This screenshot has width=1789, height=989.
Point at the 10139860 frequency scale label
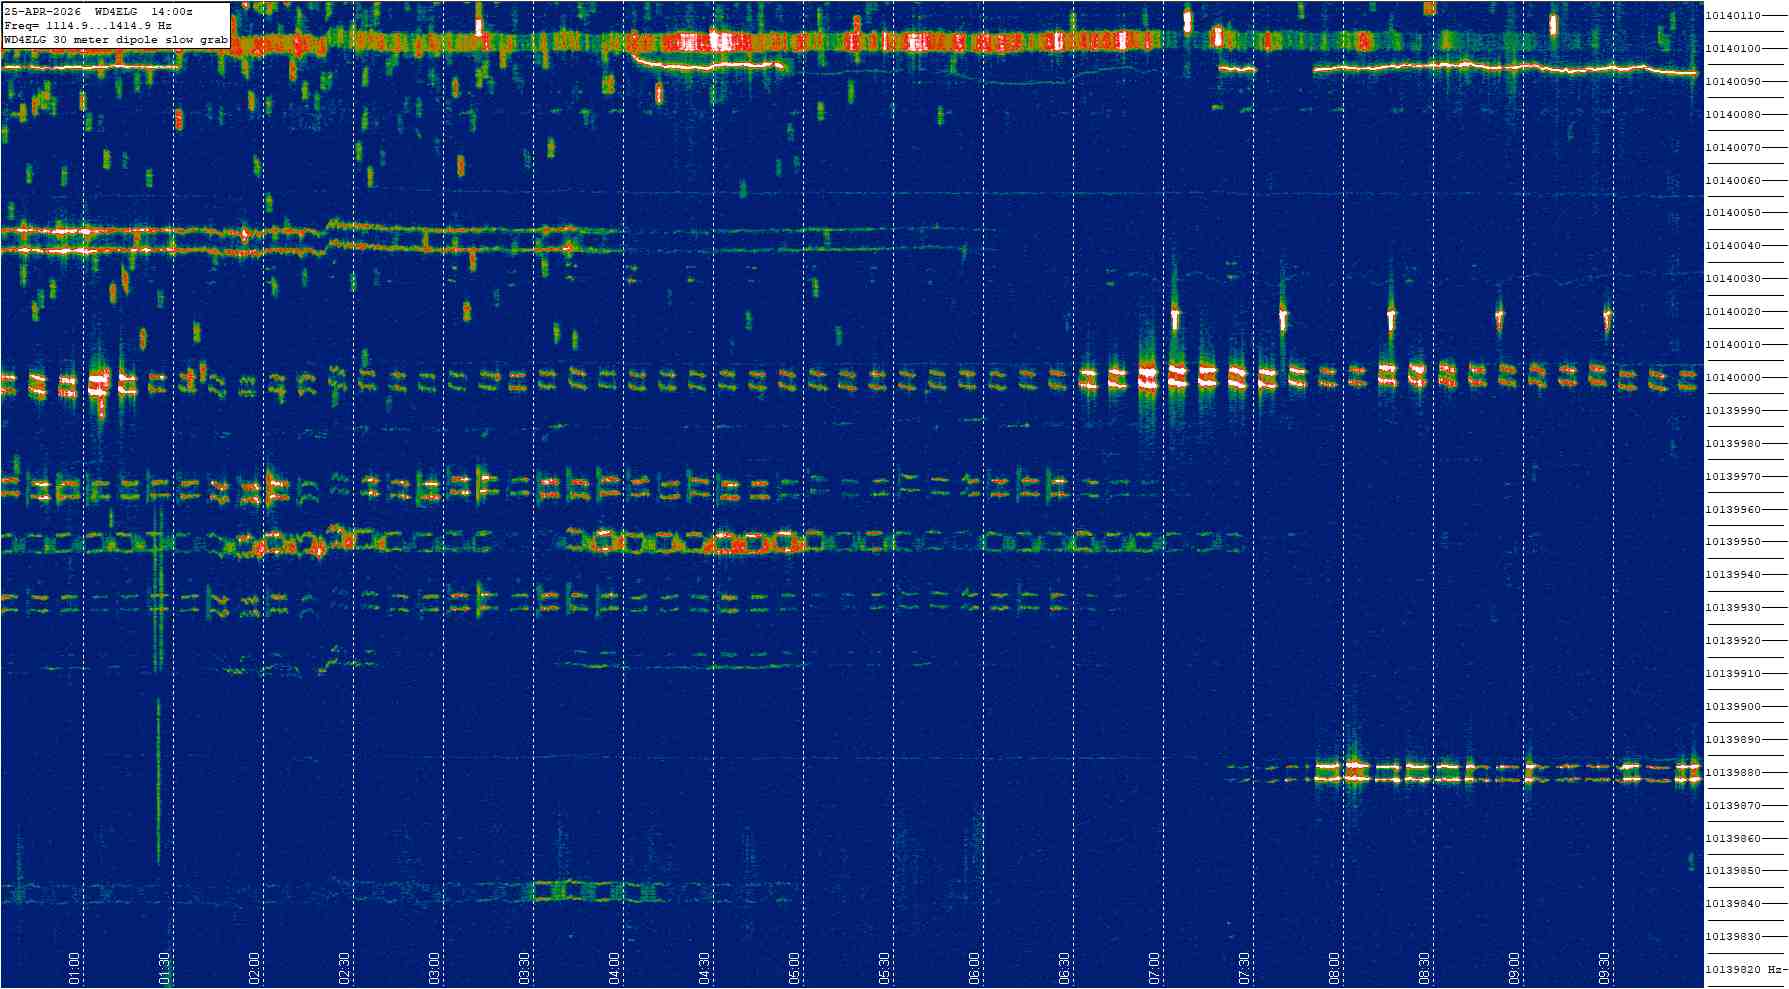coord(1733,839)
